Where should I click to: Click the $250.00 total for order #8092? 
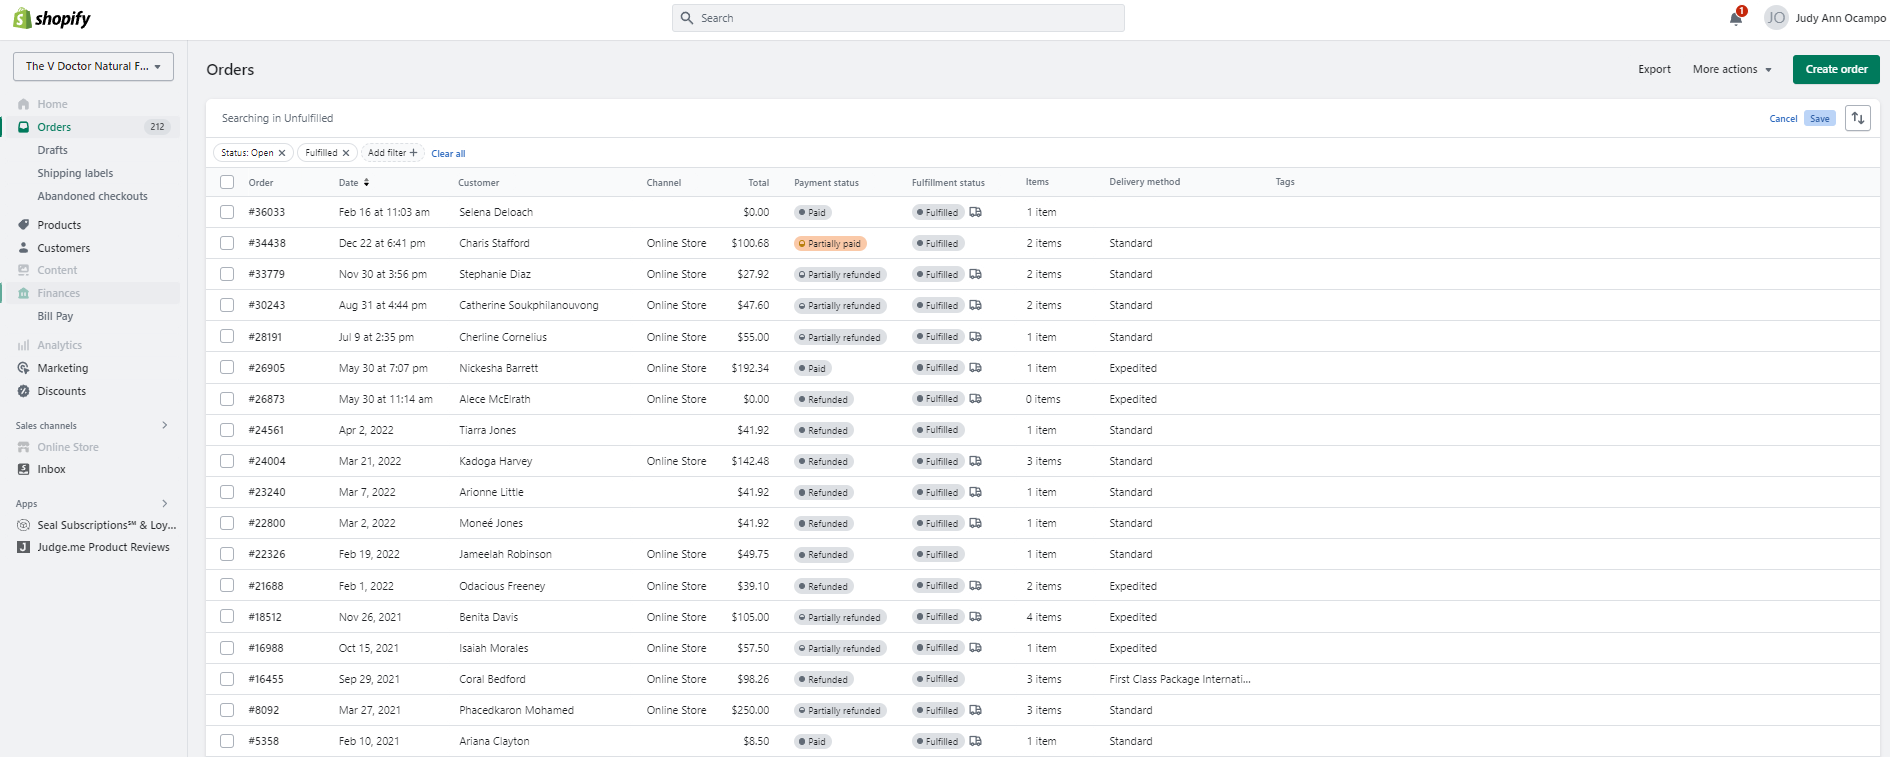[750, 710]
